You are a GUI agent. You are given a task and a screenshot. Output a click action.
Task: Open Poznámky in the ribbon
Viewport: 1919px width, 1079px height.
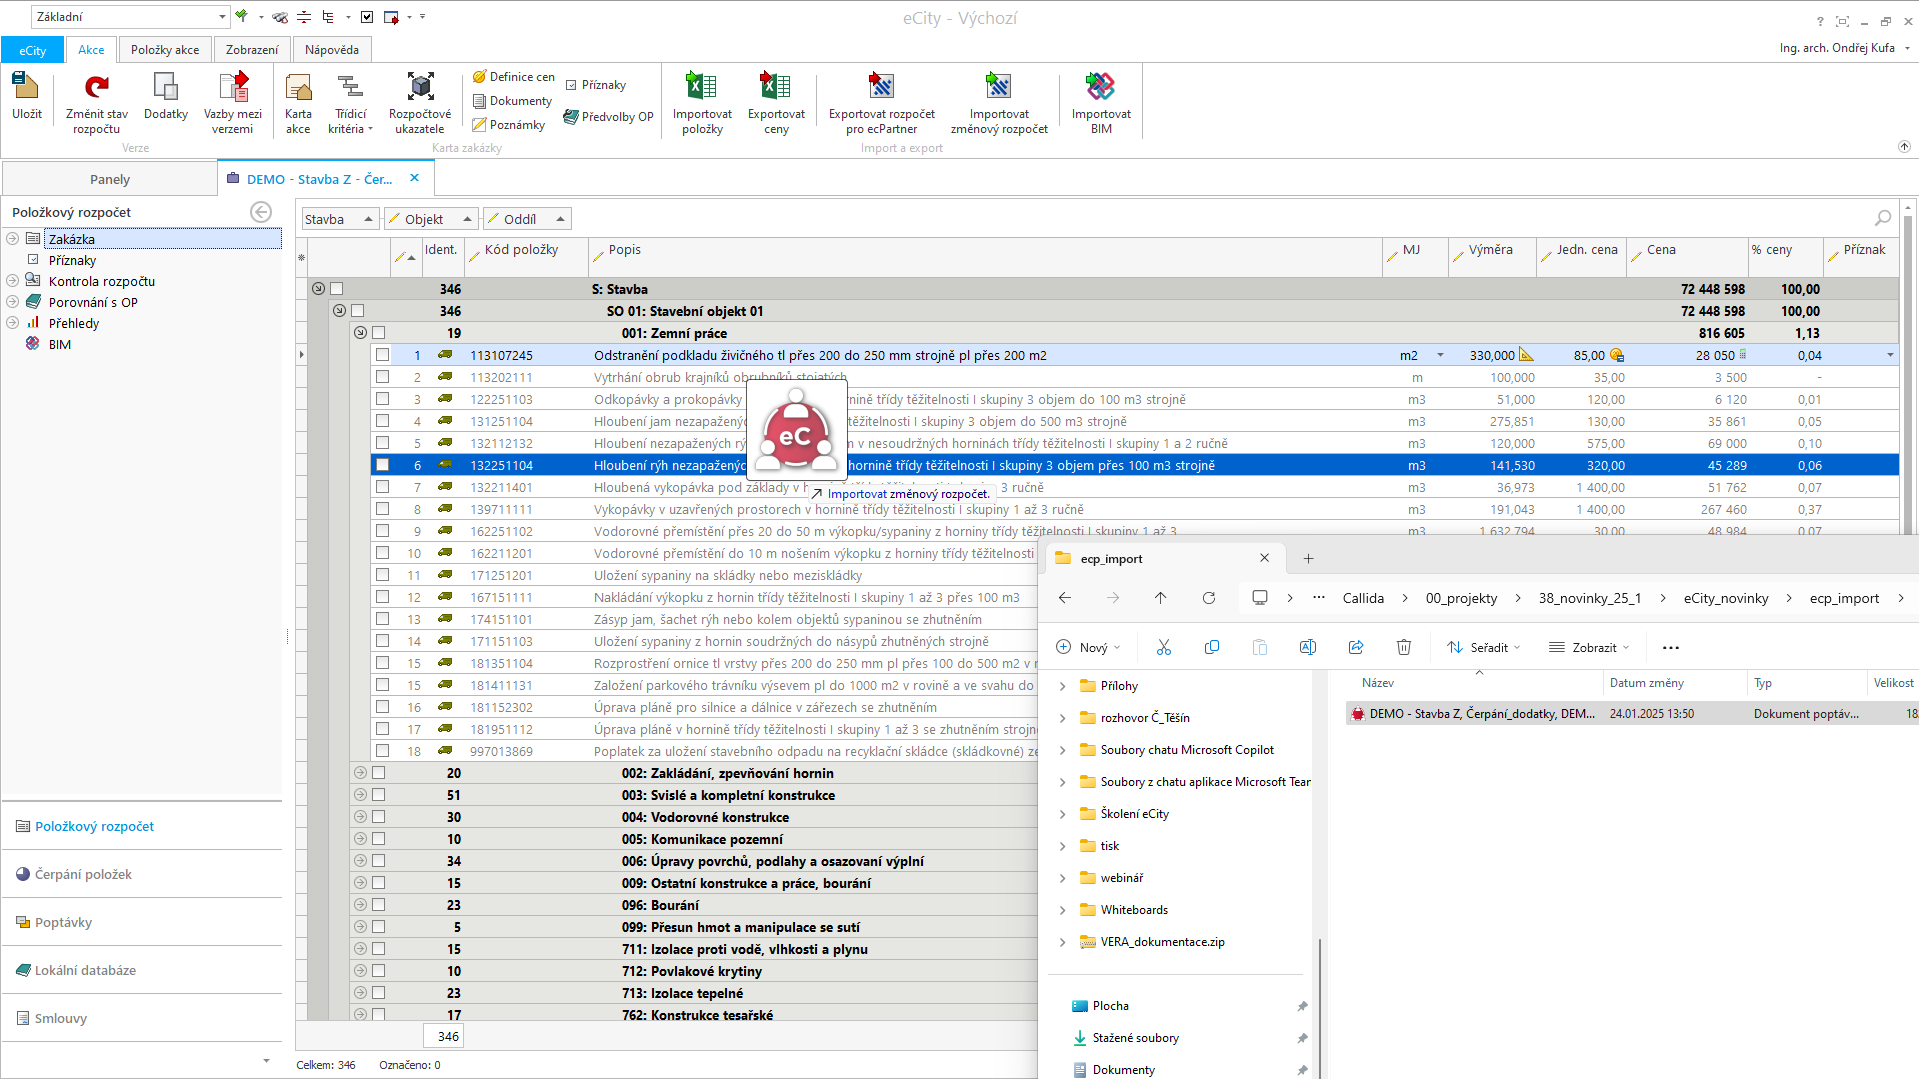coord(509,125)
